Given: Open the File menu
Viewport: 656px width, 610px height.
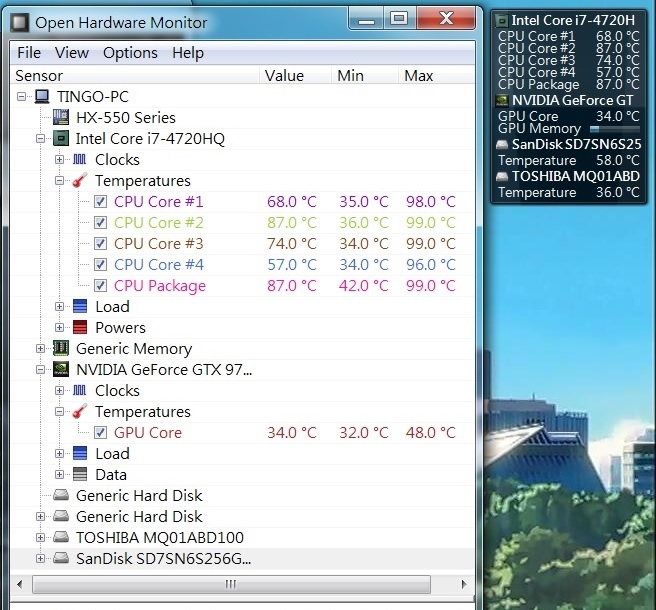Looking at the screenshot, I should point(29,53).
